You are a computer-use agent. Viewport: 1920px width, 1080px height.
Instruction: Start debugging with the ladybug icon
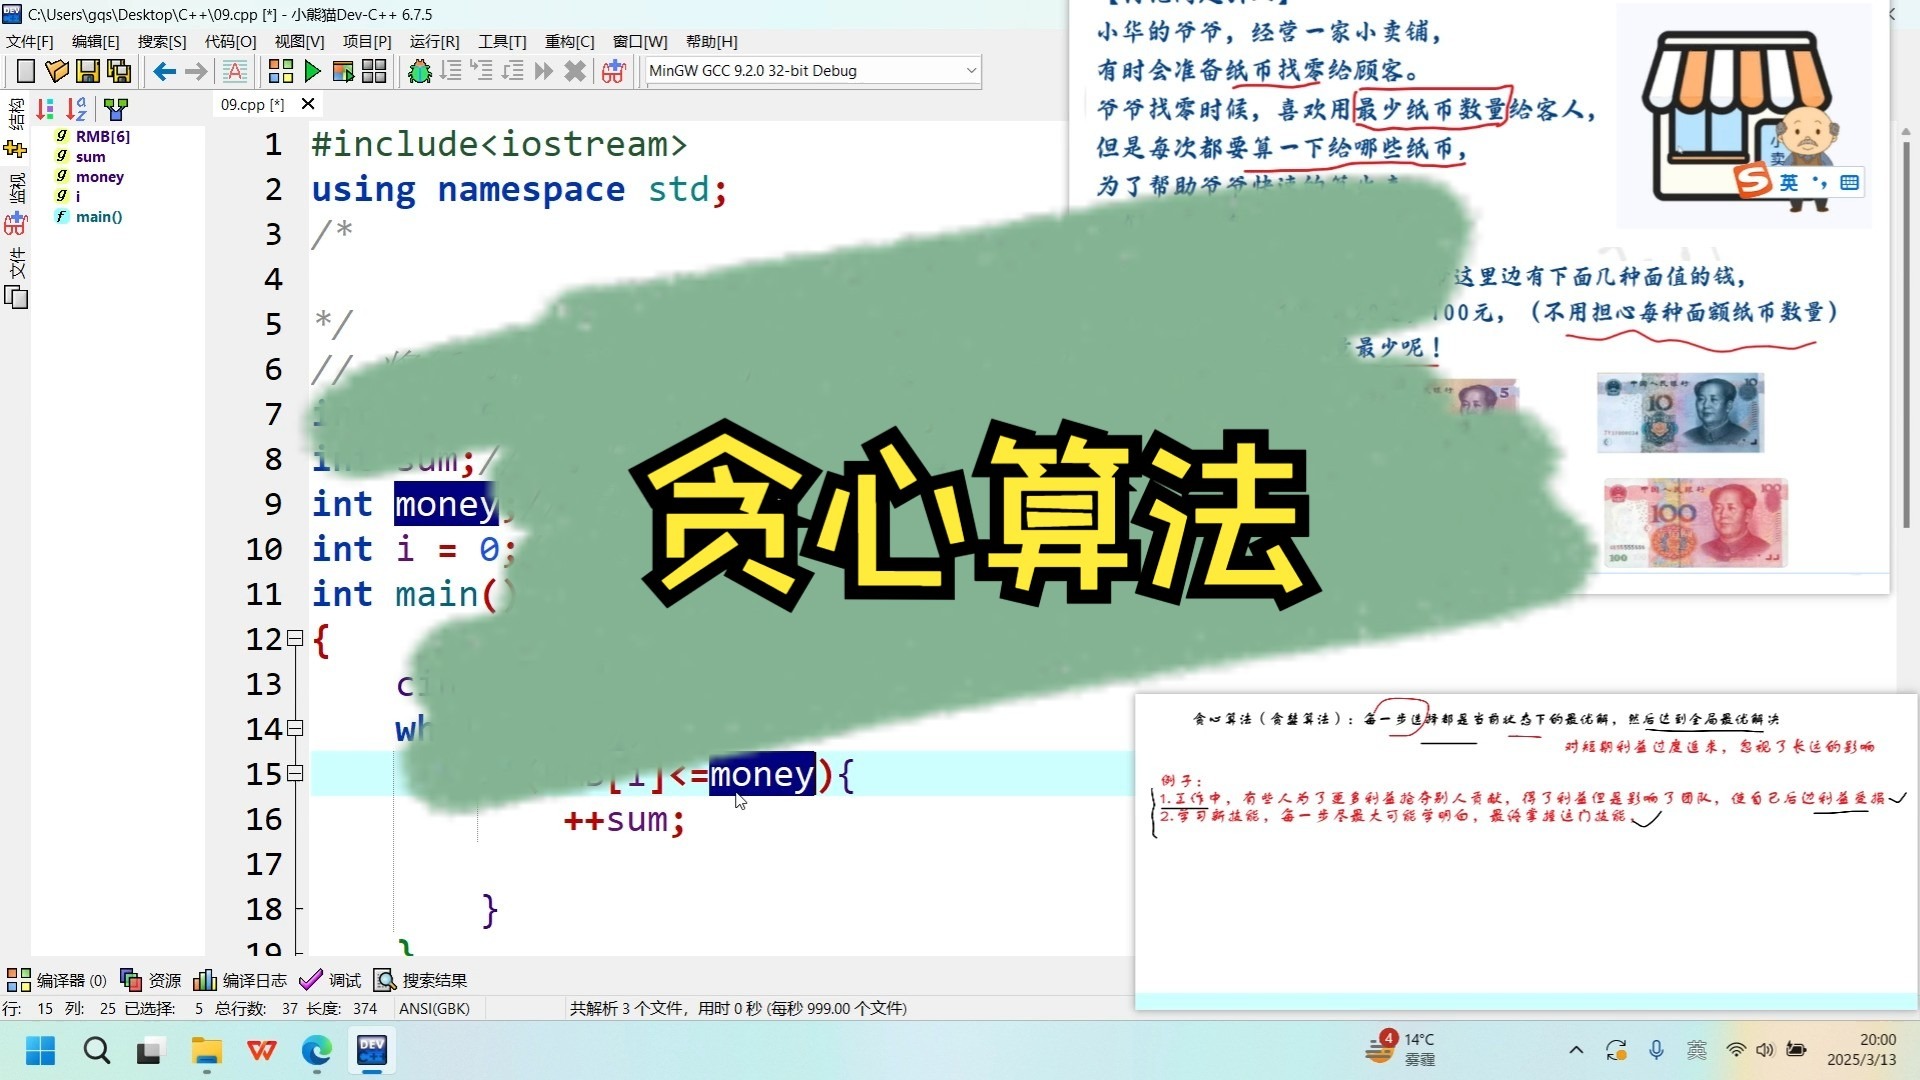coord(419,71)
